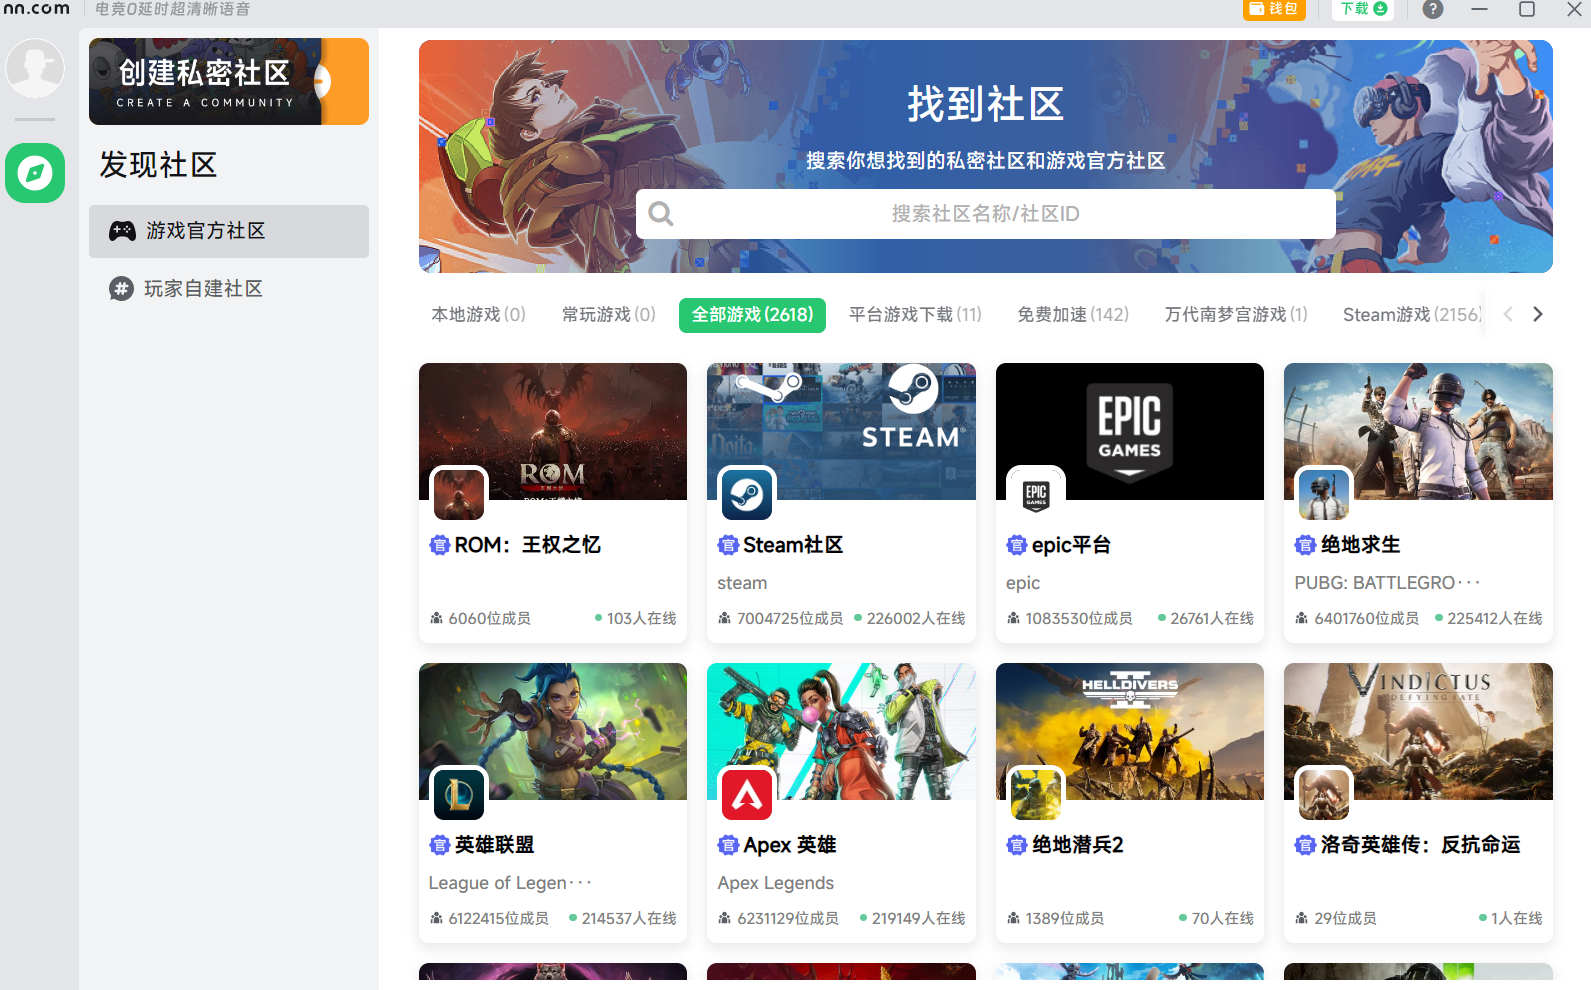The width and height of the screenshot is (1591, 990).
Task: Click the 创建私密社区 banner
Action: [x=229, y=81]
